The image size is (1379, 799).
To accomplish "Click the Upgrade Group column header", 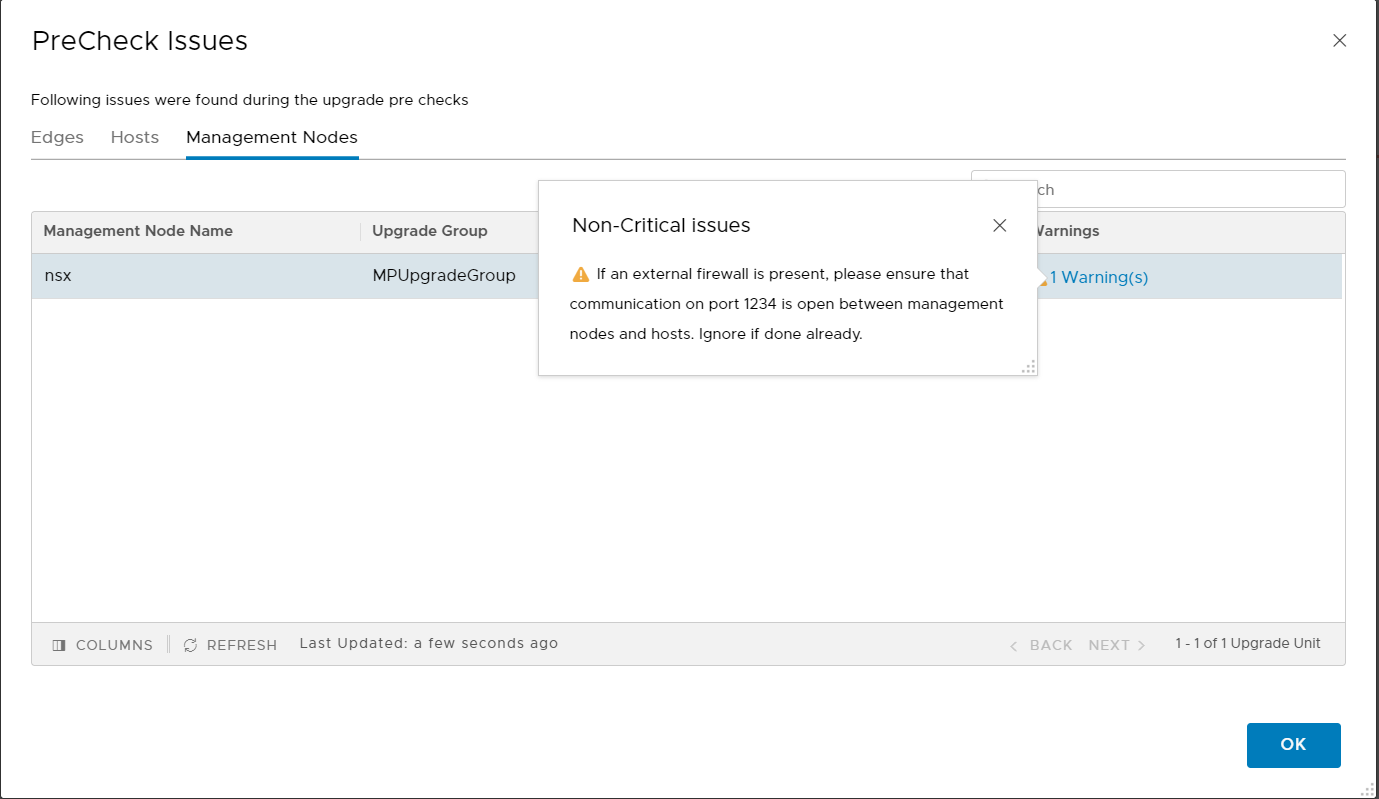I will [430, 231].
